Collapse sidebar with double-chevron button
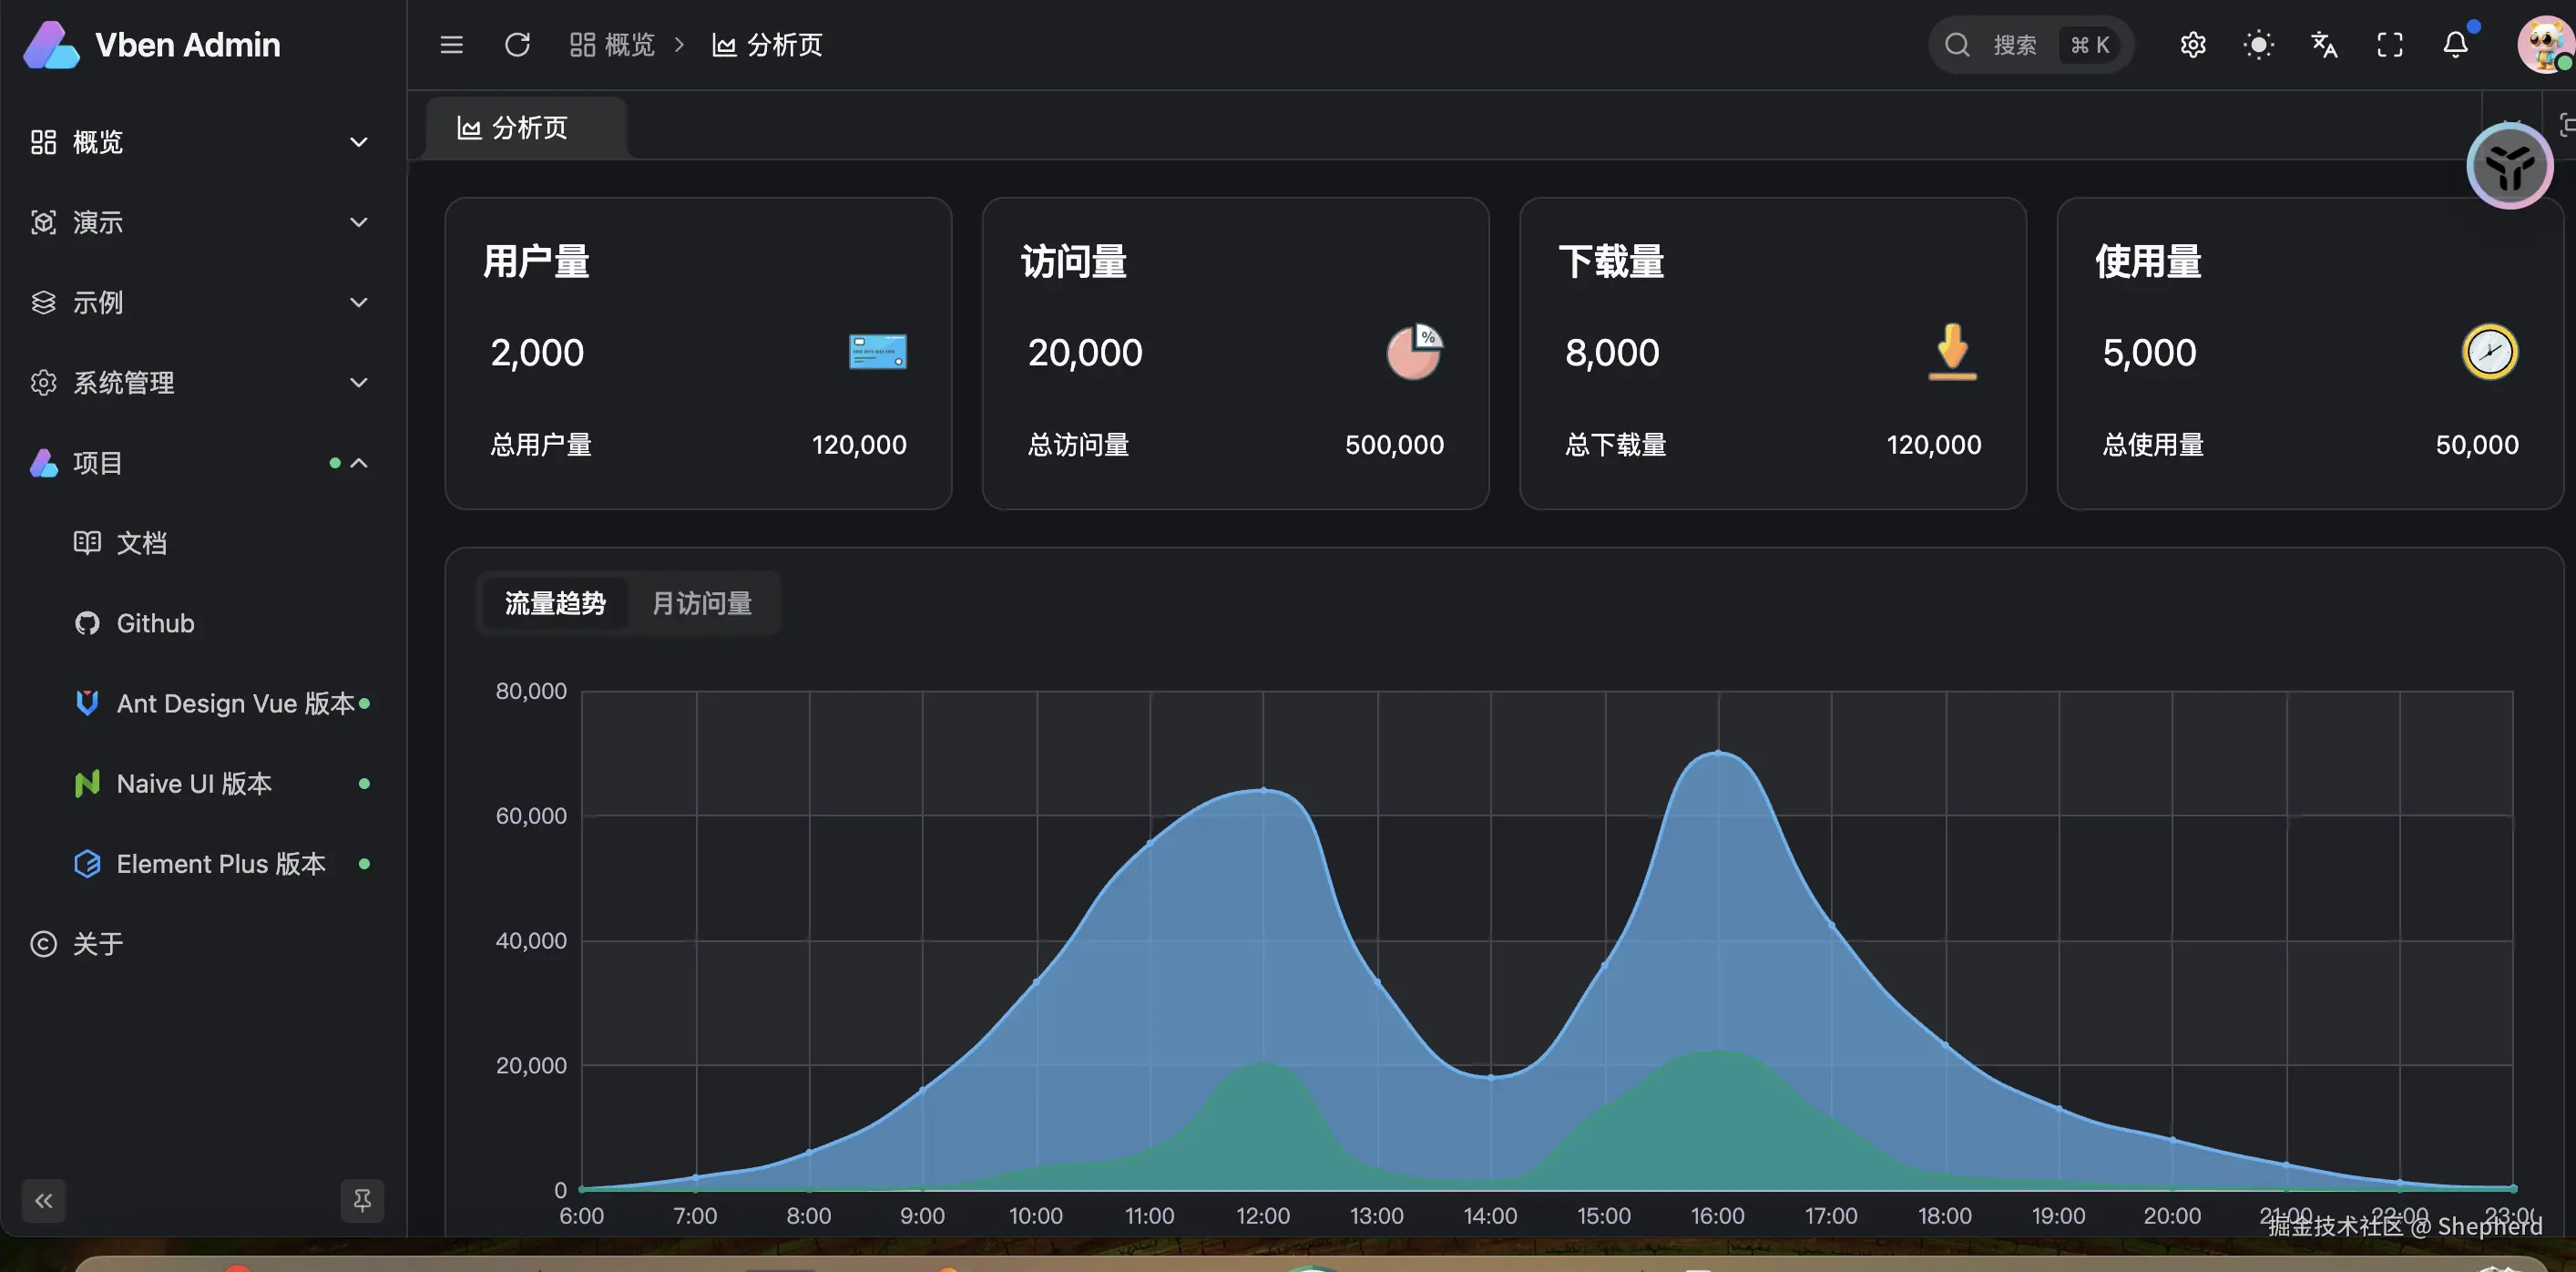This screenshot has width=2576, height=1272. tap(44, 1200)
